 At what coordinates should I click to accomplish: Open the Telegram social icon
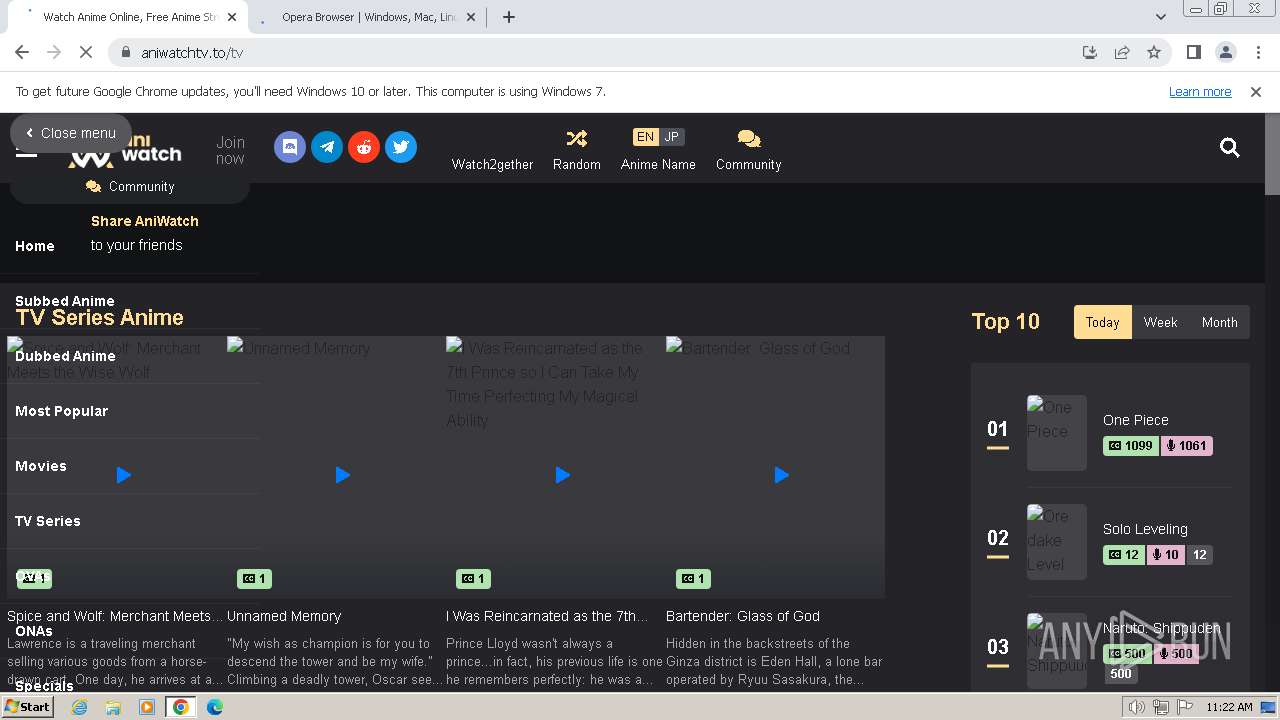[x=327, y=147]
